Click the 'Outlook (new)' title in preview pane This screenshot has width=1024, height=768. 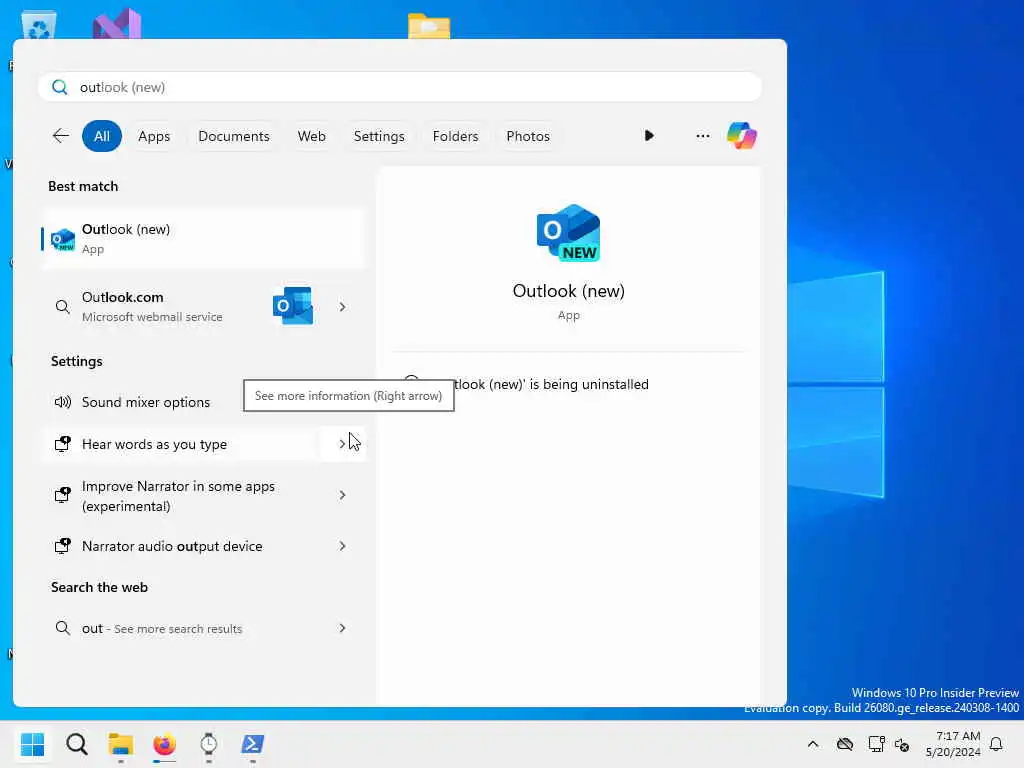point(568,291)
